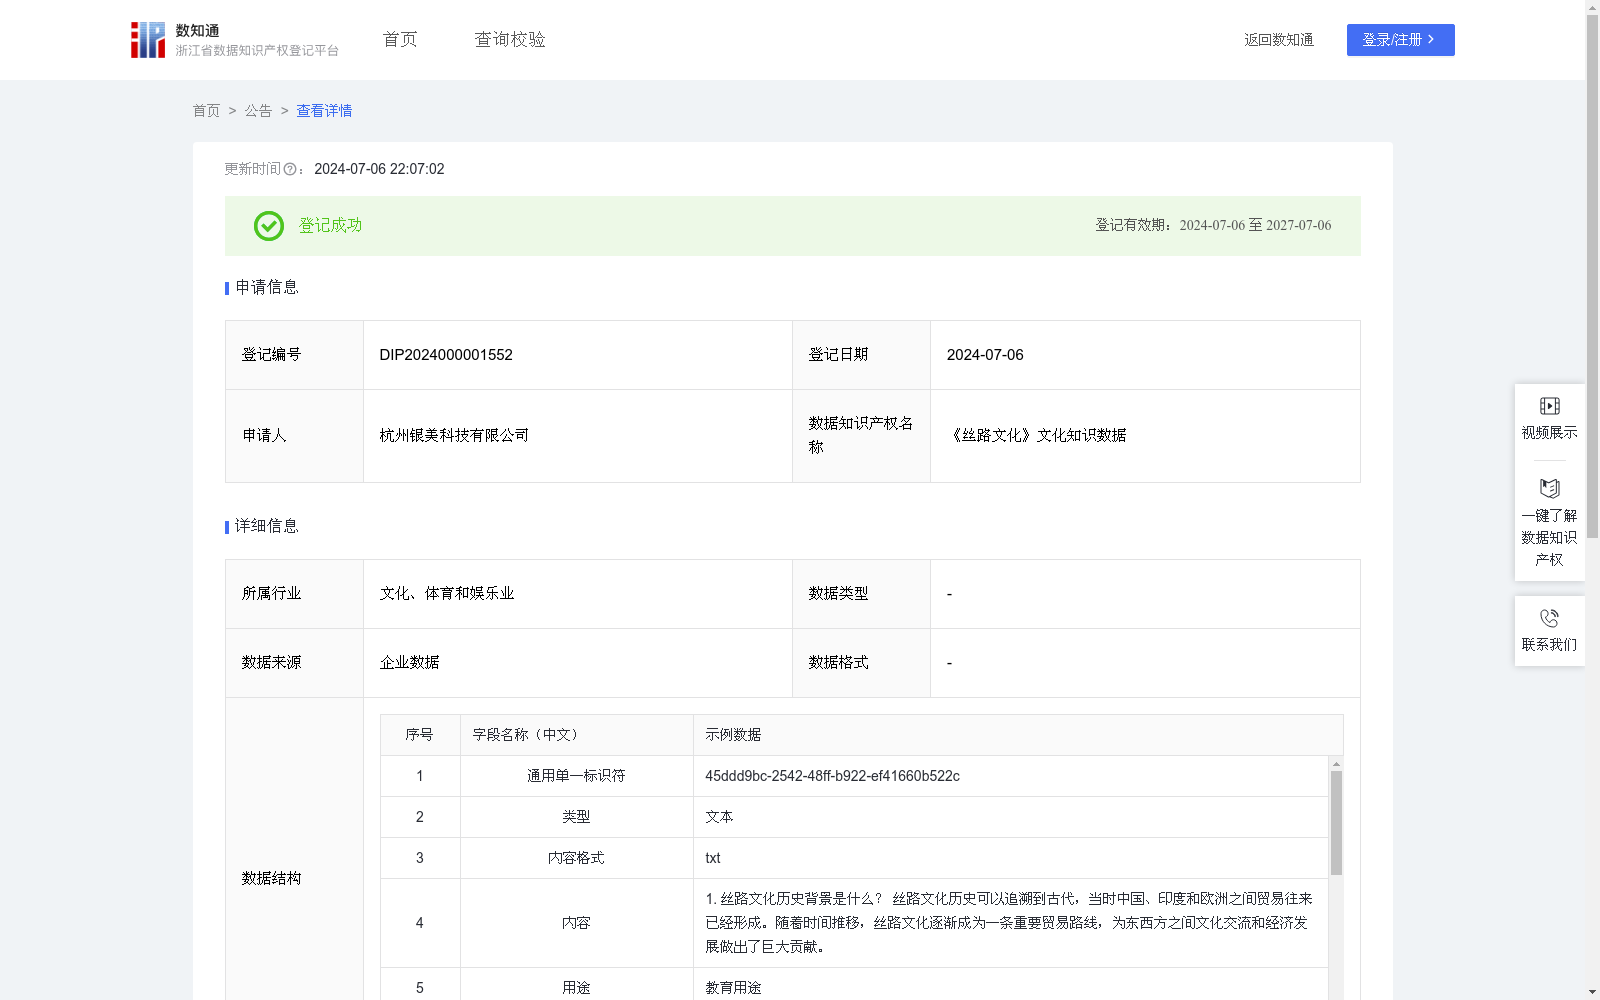Image resolution: width=1600 pixels, height=1000 pixels.
Task: Select 企业数据 data source value
Action: coord(409,663)
